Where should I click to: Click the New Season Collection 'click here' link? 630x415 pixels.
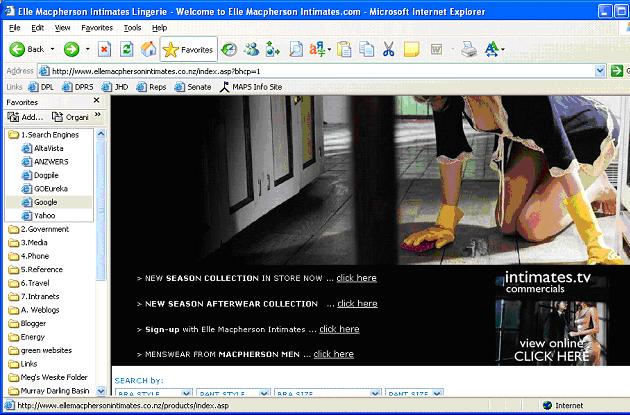click(356, 278)
